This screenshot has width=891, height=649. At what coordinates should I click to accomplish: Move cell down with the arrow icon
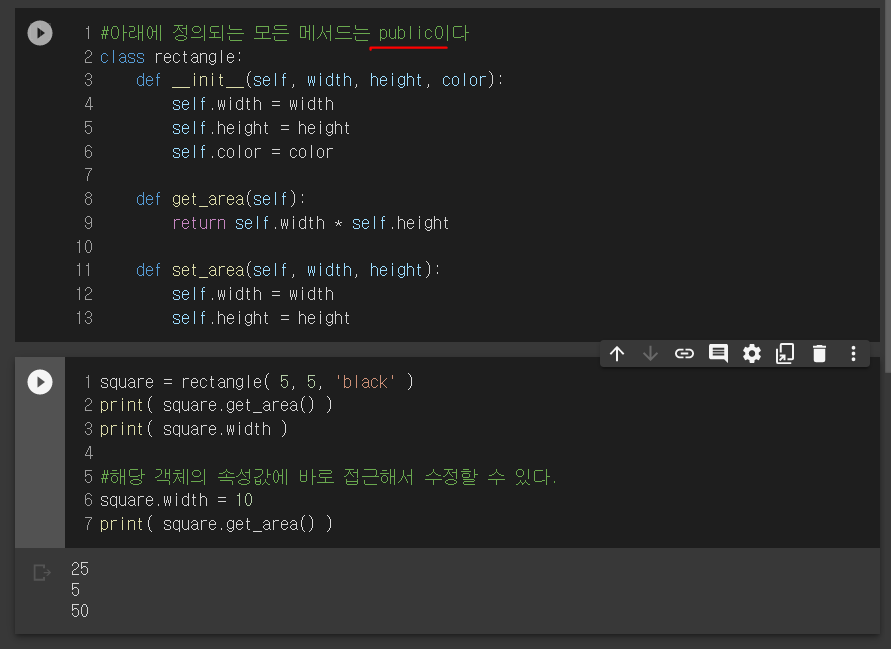click(651, 353)
